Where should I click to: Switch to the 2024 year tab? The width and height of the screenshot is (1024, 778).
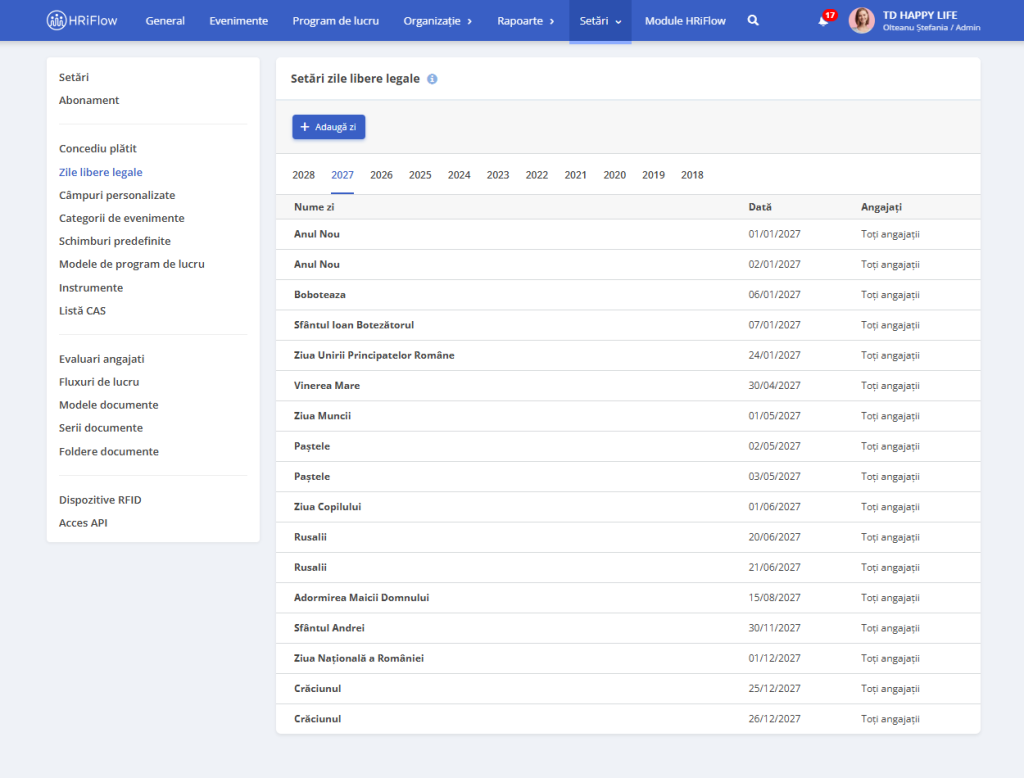point(459,175)
